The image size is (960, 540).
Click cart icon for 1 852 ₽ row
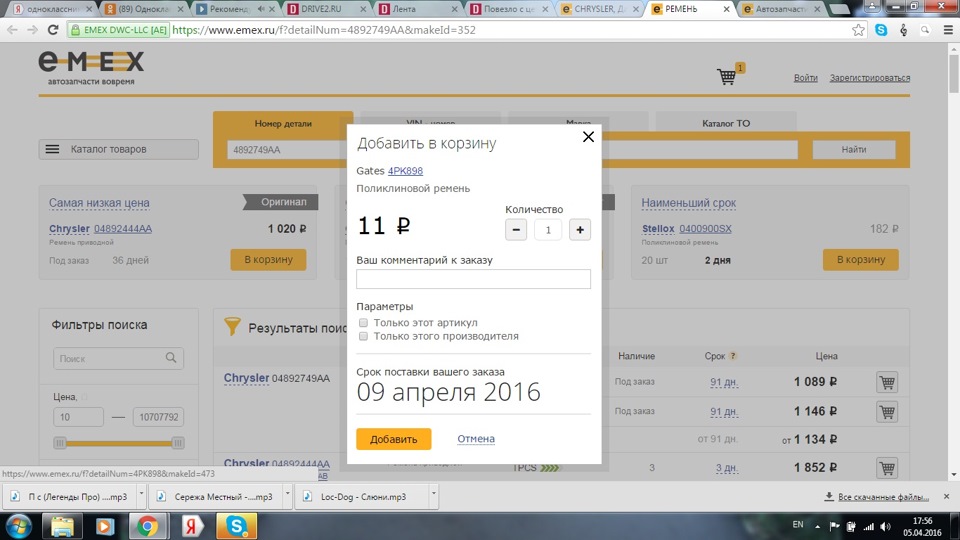coord(887,468)
